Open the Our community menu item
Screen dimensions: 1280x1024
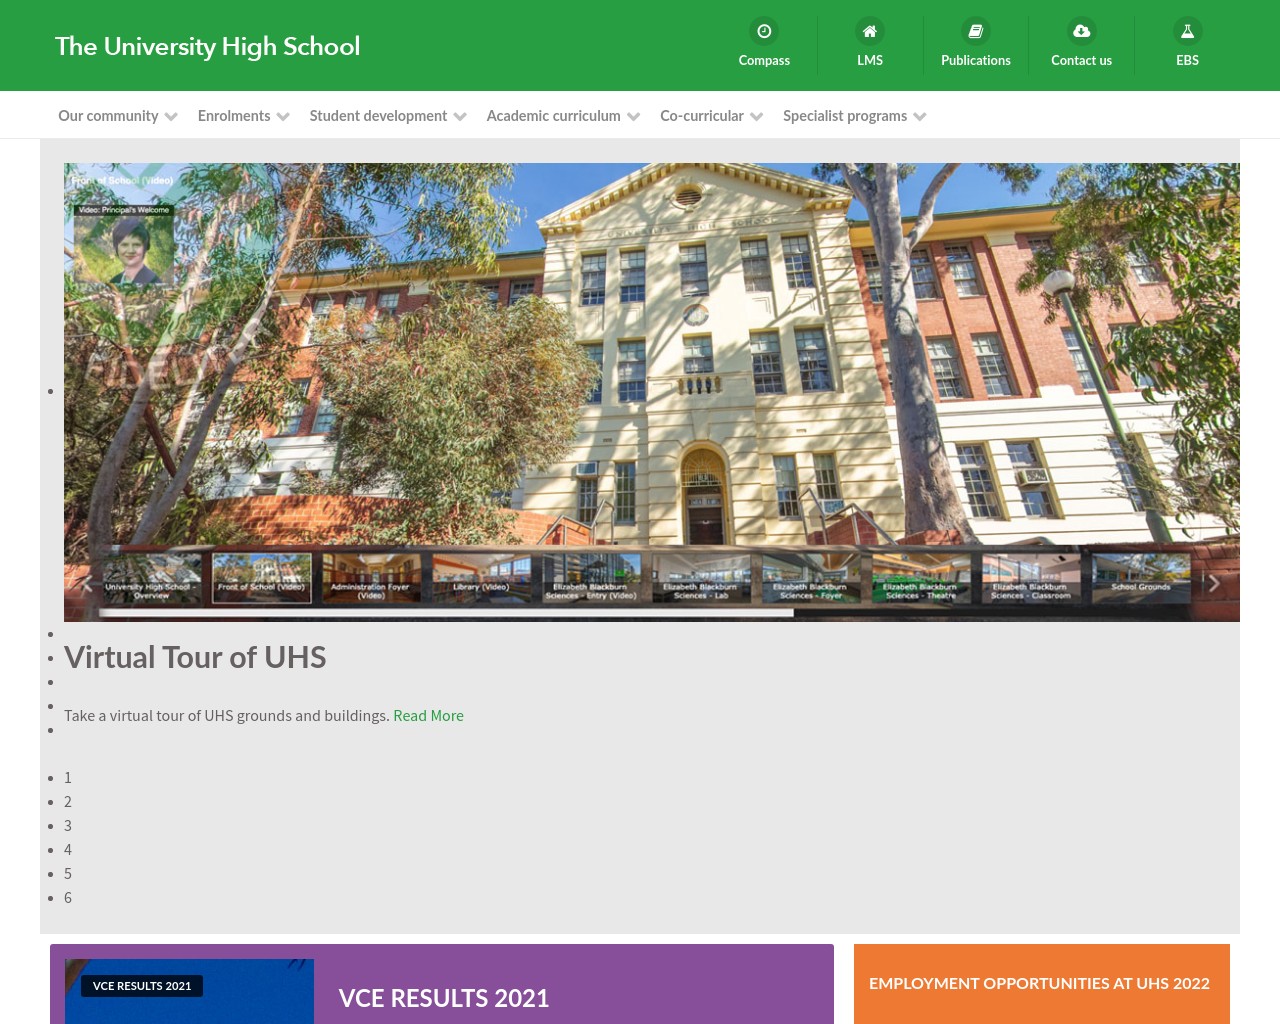point(108,115)
